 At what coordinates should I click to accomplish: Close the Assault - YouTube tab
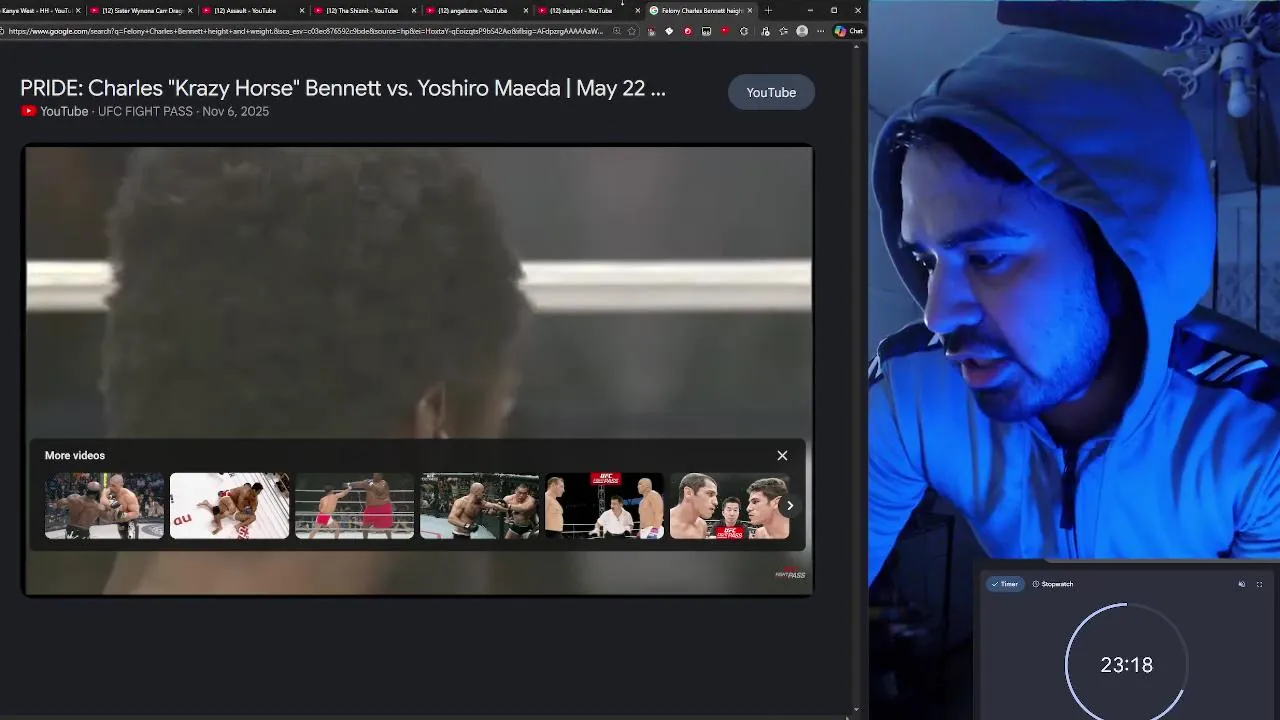click(302, 10)
